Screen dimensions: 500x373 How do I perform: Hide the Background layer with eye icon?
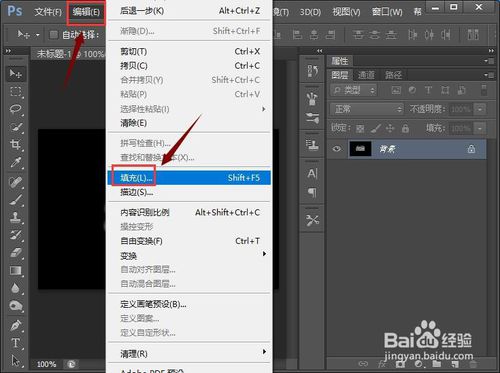[x=337, y=149]
